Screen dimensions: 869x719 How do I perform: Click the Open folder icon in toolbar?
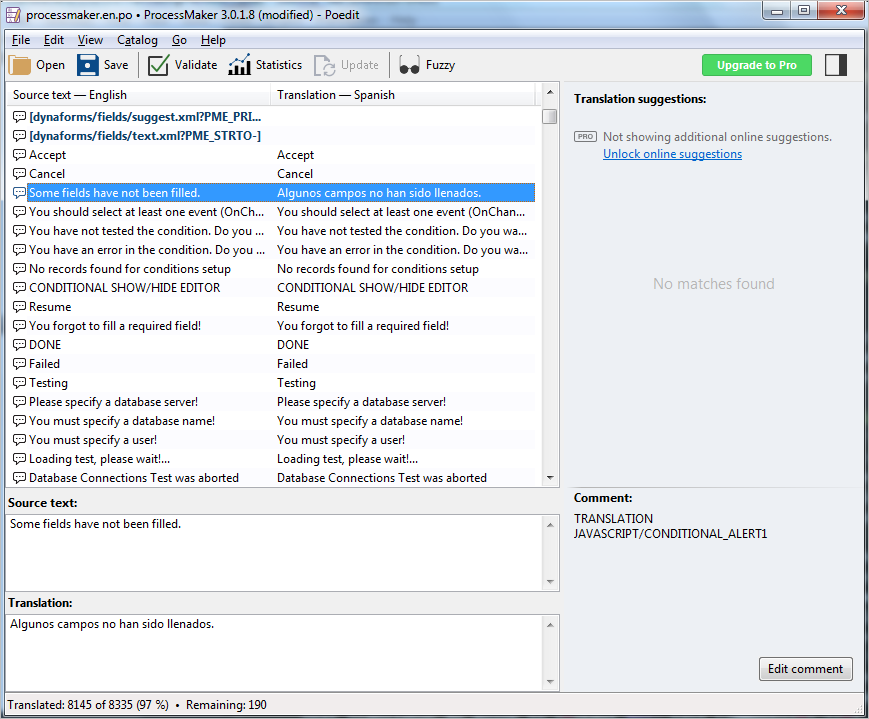coord(21,65)
